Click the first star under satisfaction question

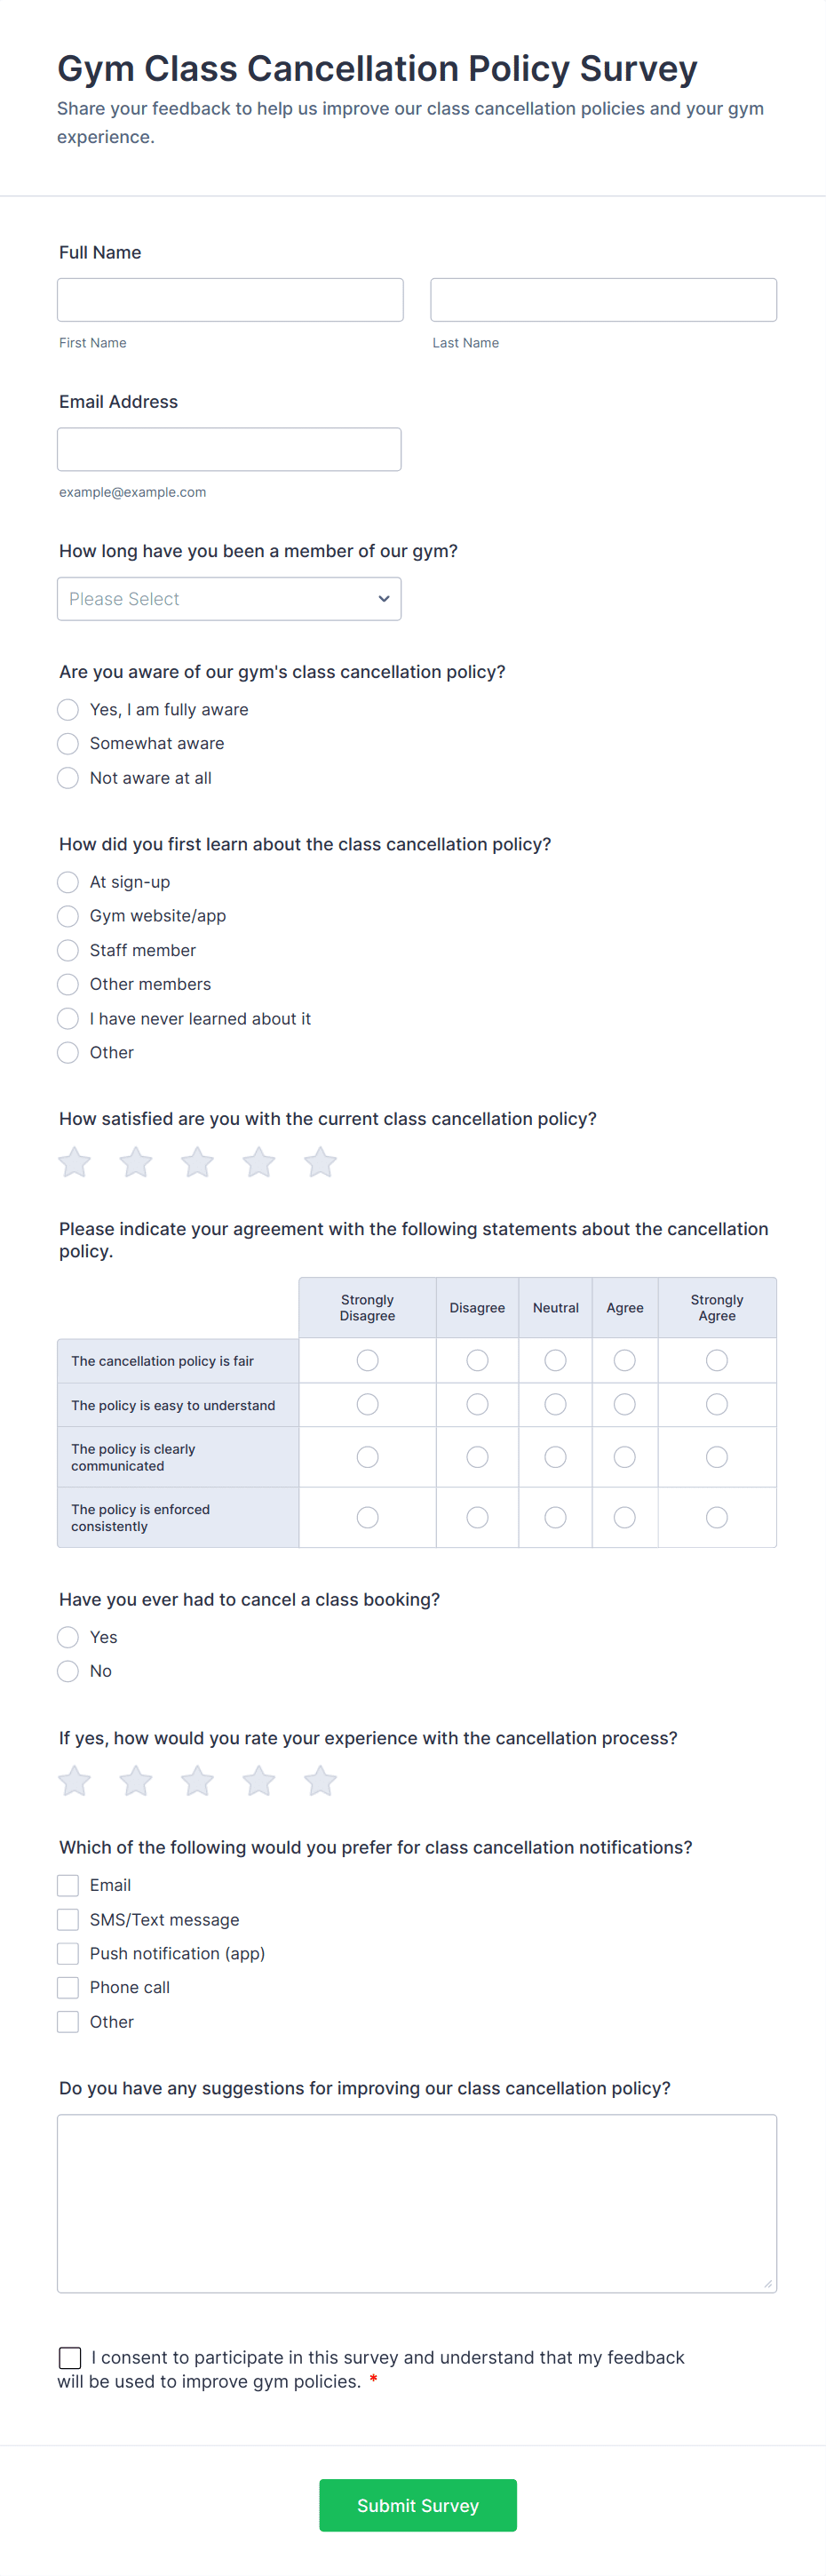click(x=73, y=1162)
